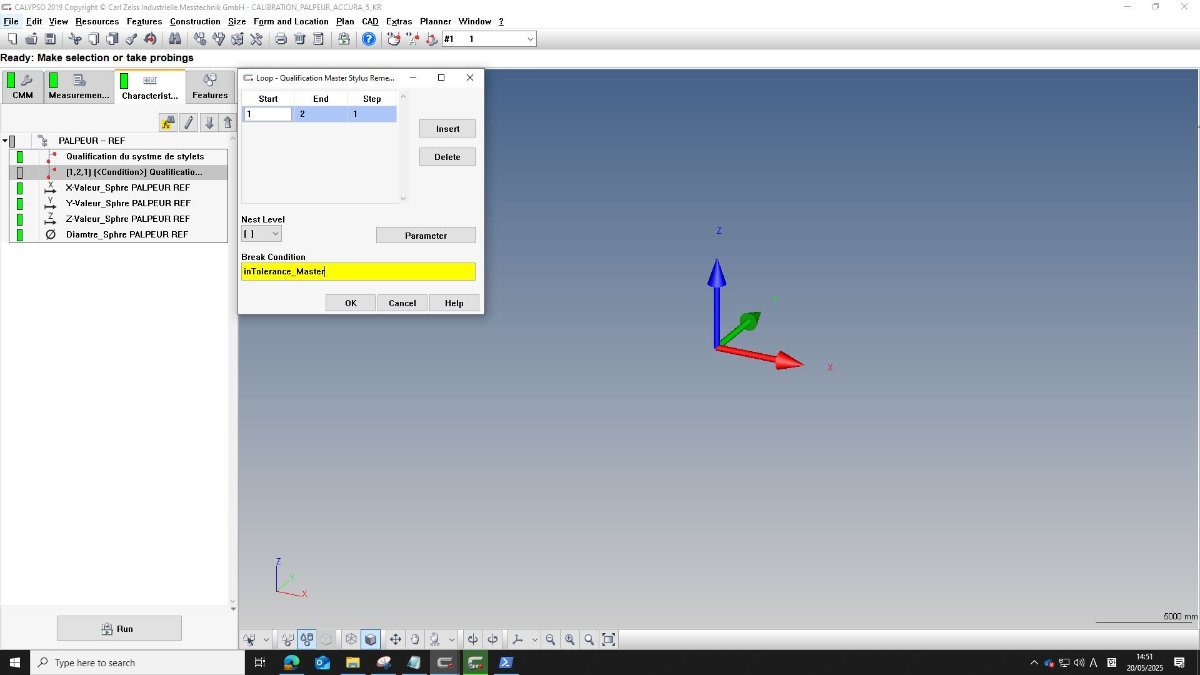Click the blue question mark help icon

pos(368,39)
